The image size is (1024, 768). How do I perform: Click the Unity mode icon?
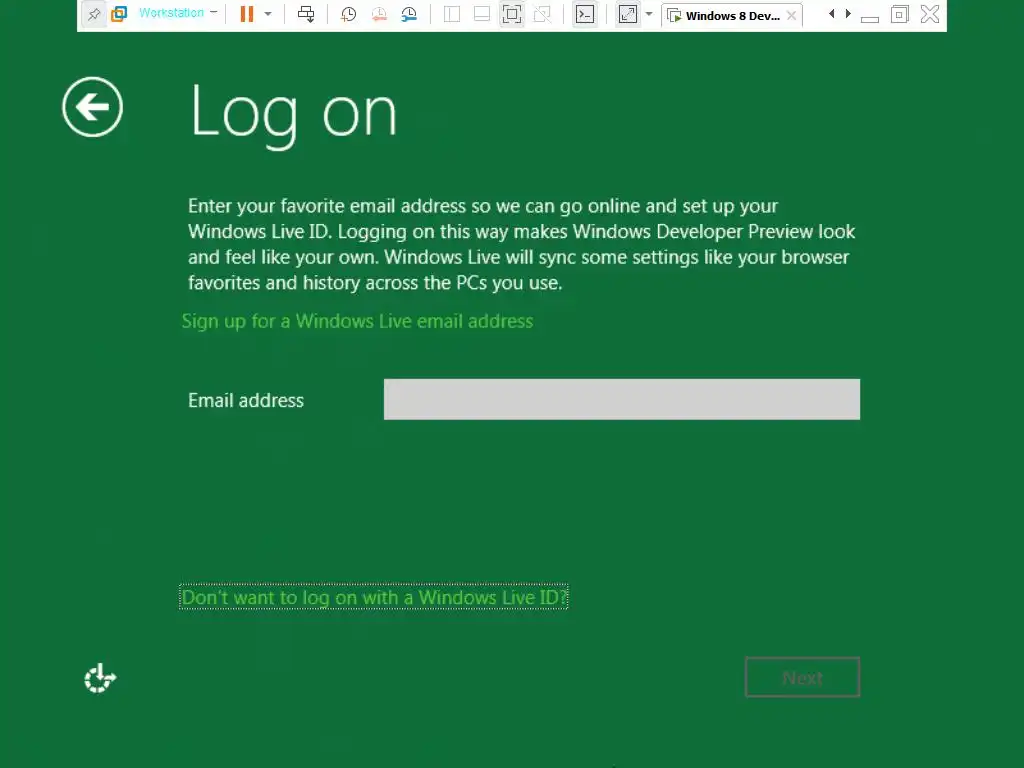[542, 14]
